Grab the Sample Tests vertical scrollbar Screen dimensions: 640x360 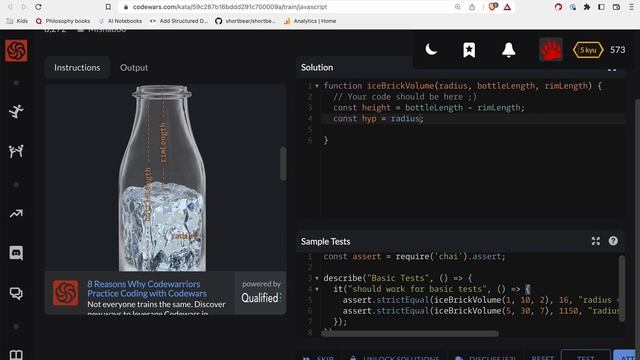click(x=622, y=288)
